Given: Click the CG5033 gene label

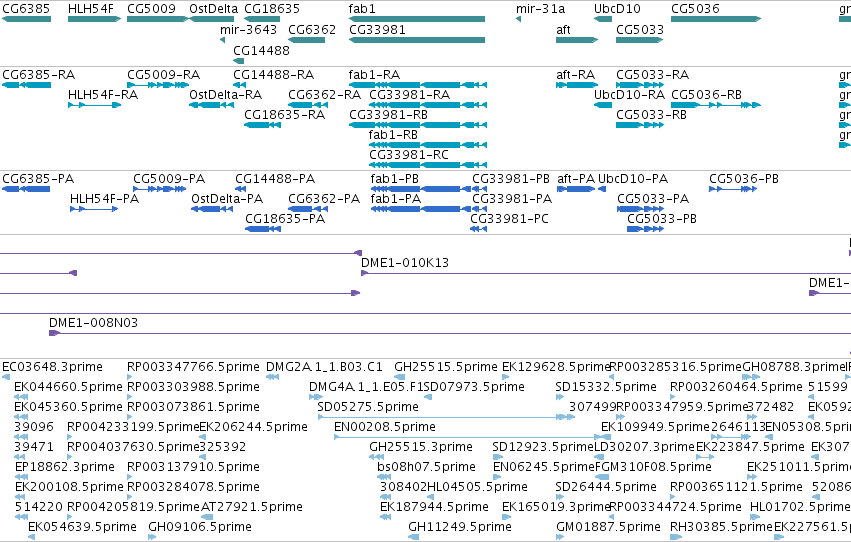Looking at the screenshot, I should coord(640,29).
